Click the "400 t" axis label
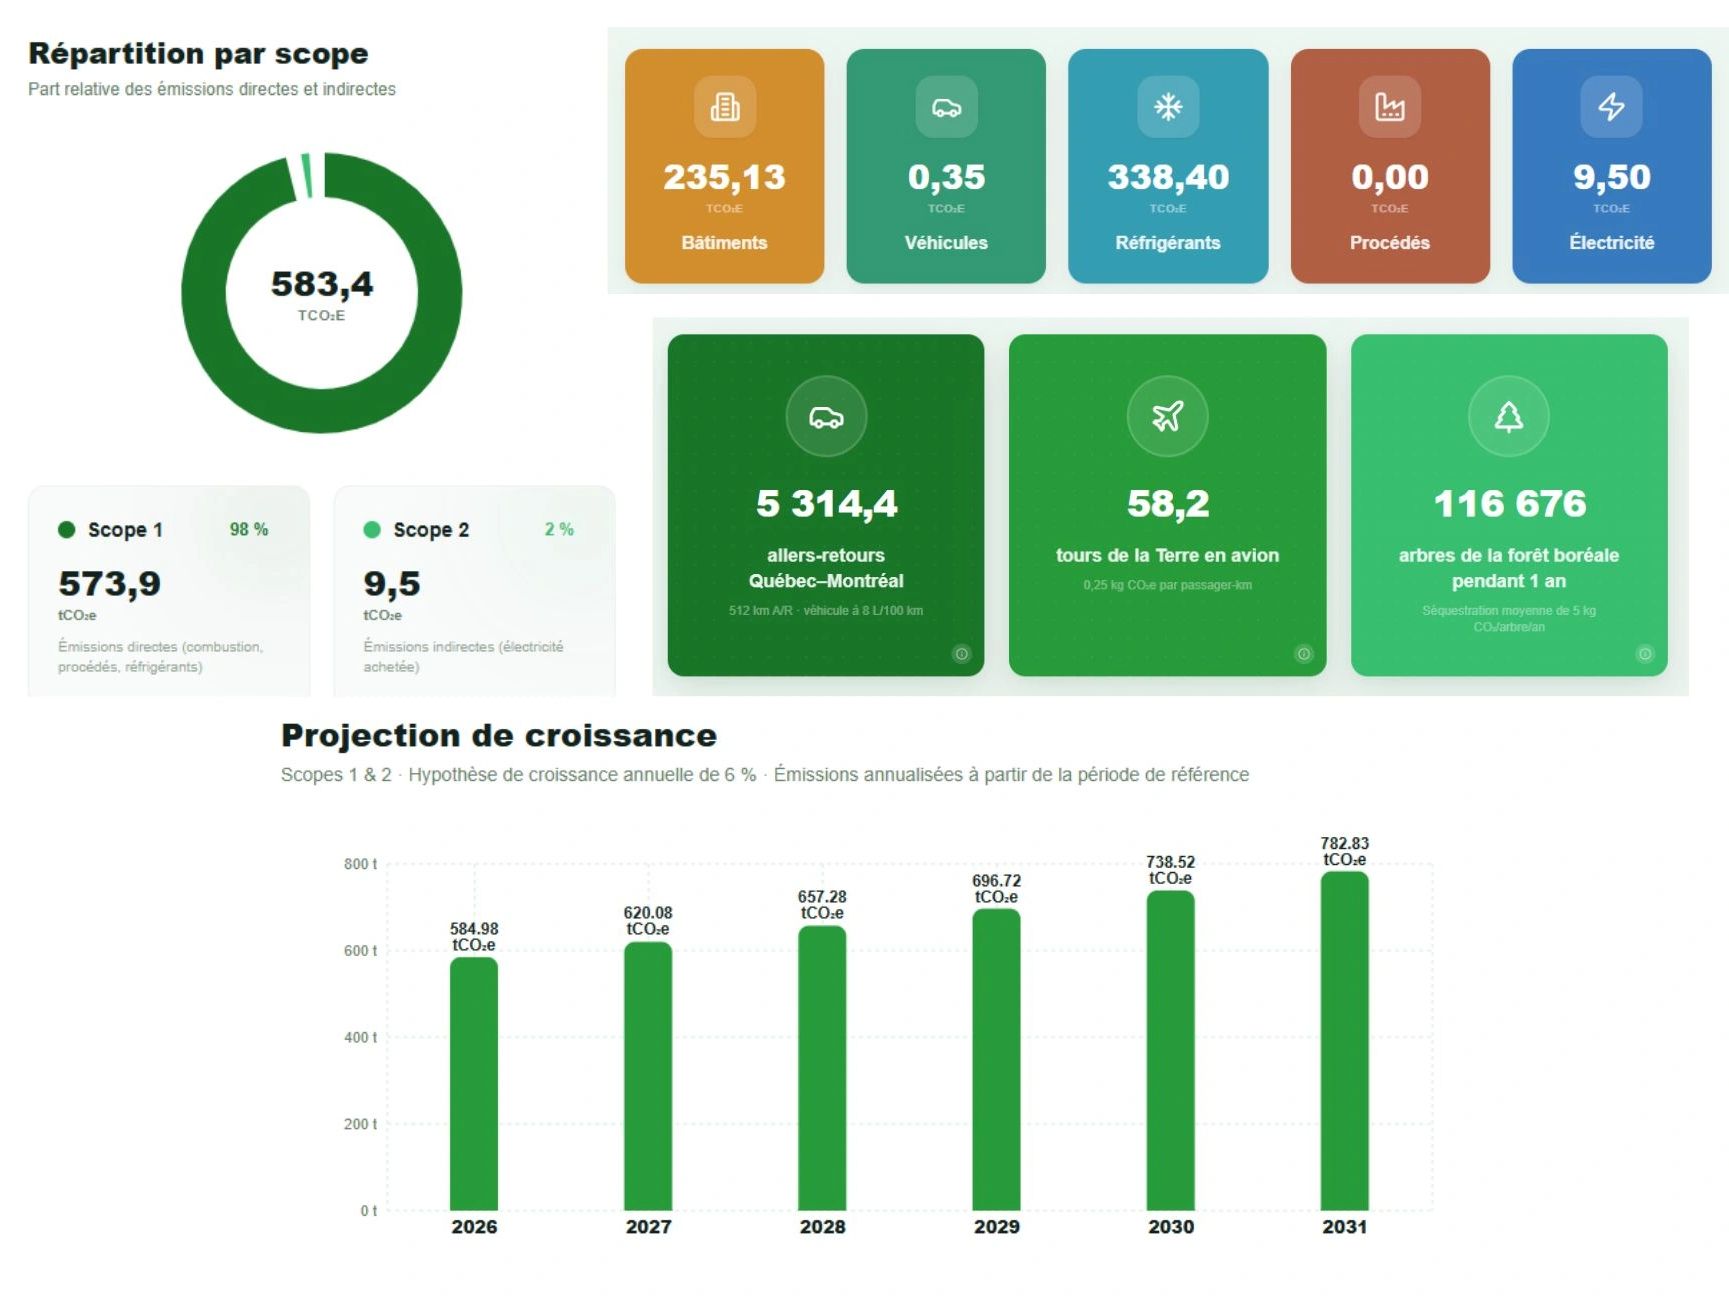 pyautogui.click(x=360, y=1038)
